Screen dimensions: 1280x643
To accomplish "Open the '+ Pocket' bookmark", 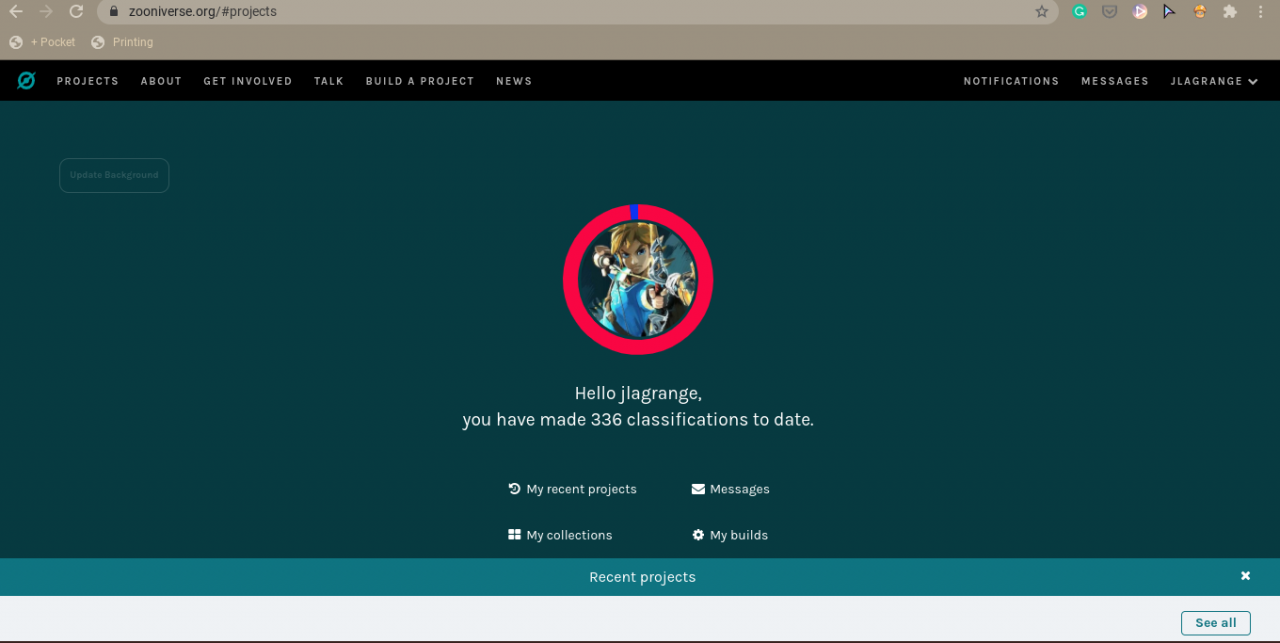I will coord(43,42).
